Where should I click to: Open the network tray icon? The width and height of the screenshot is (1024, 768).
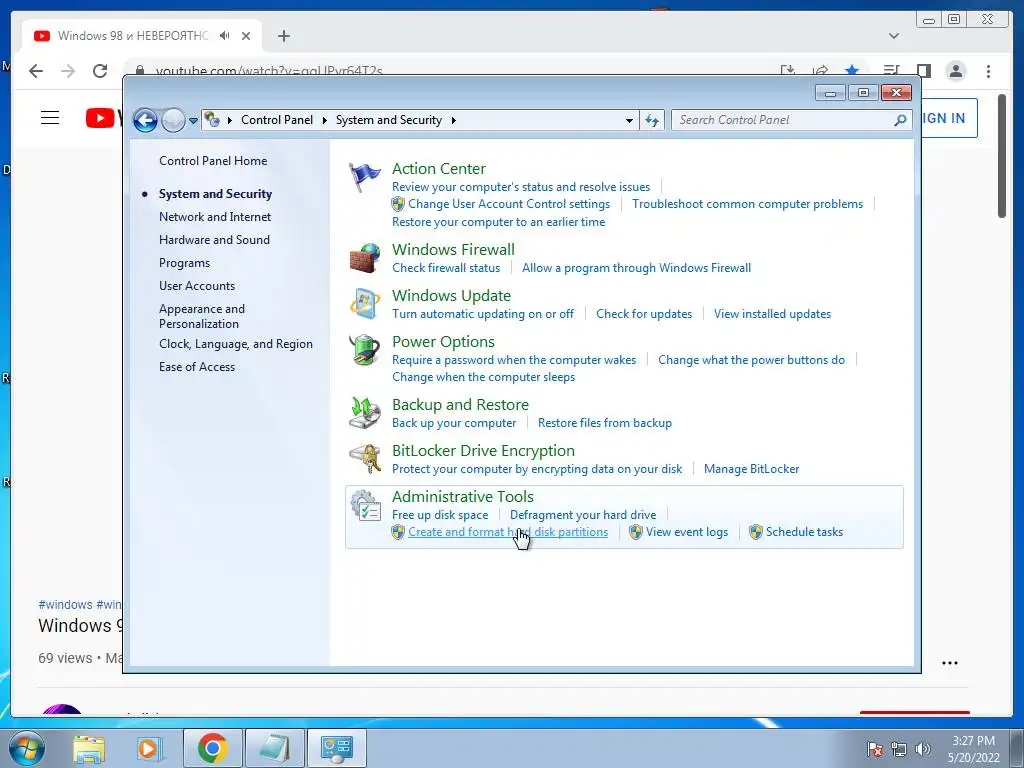click(899, 749)
